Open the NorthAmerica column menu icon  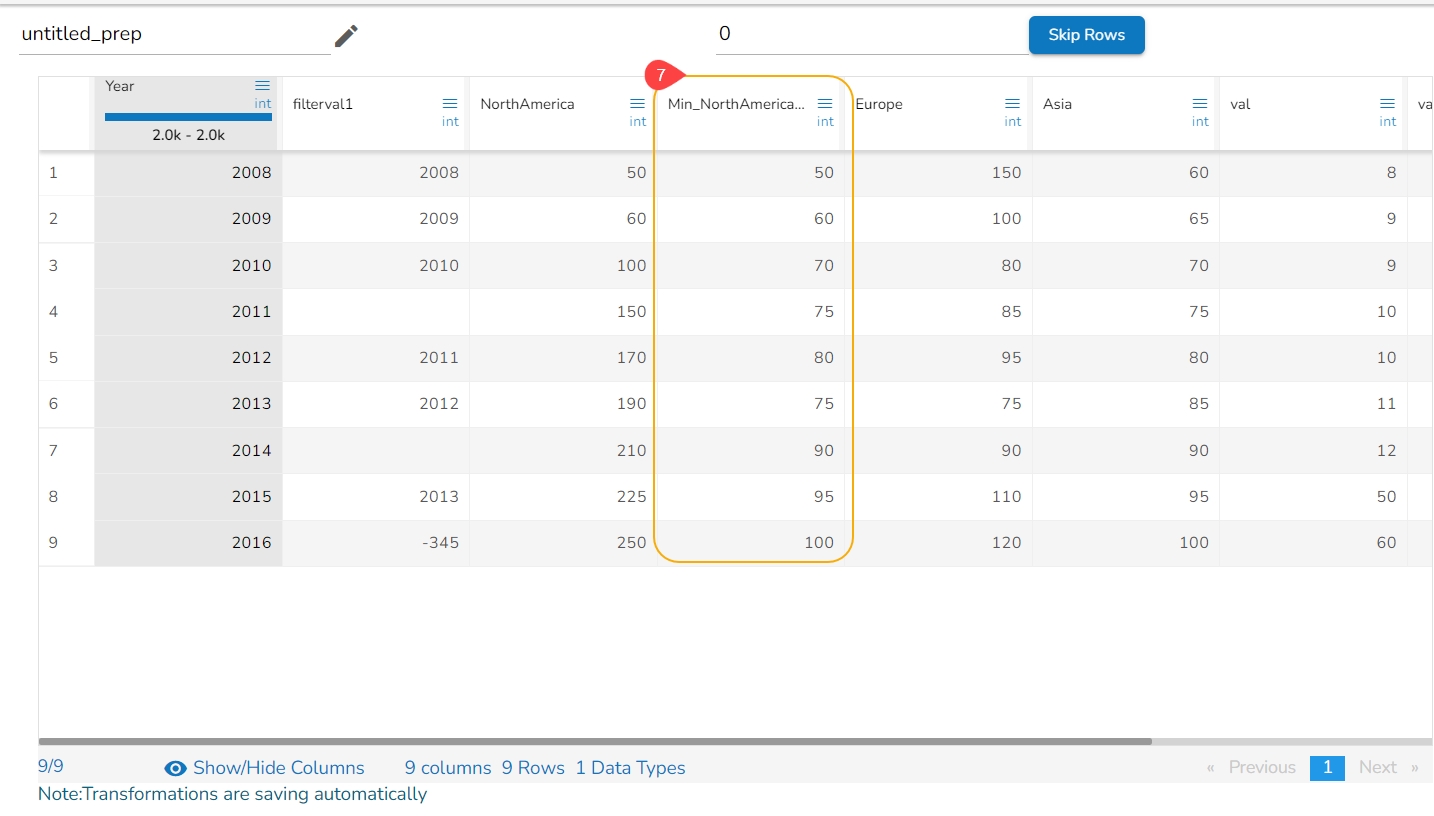tap(637, 104)
